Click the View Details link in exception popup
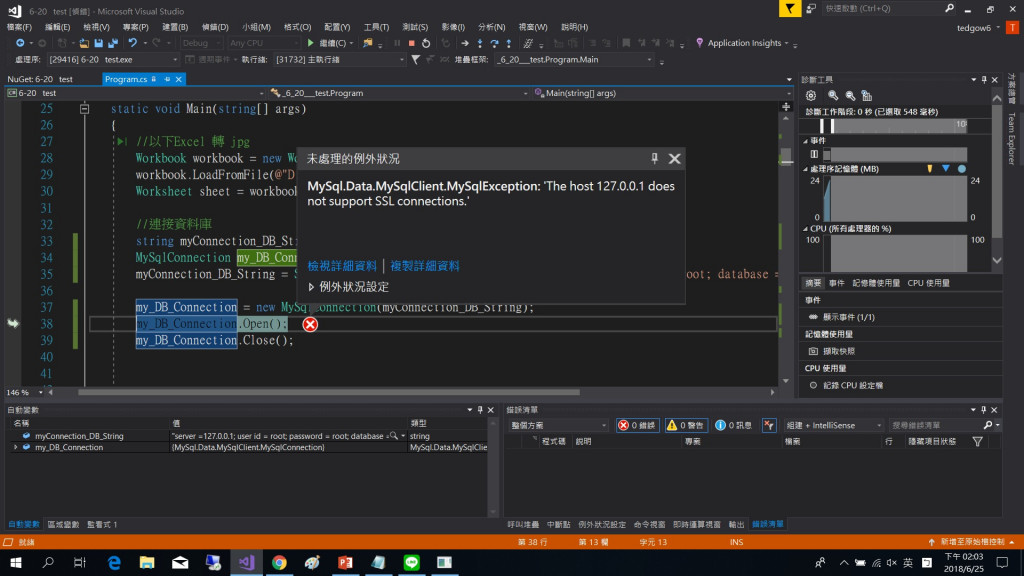The width and height of the screenshot is (1024, 576). 342,266
